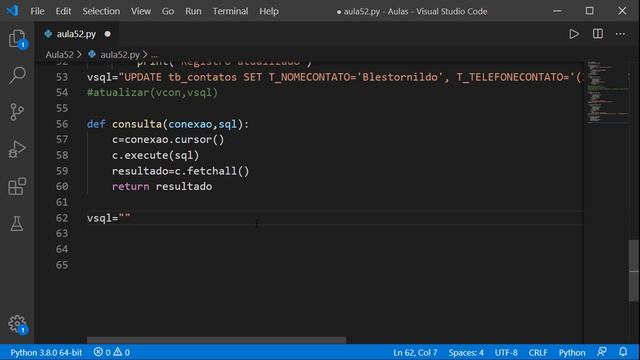This screenshot has width=640, height=360.
Task: Open the View menu
Action: point(141,11)
